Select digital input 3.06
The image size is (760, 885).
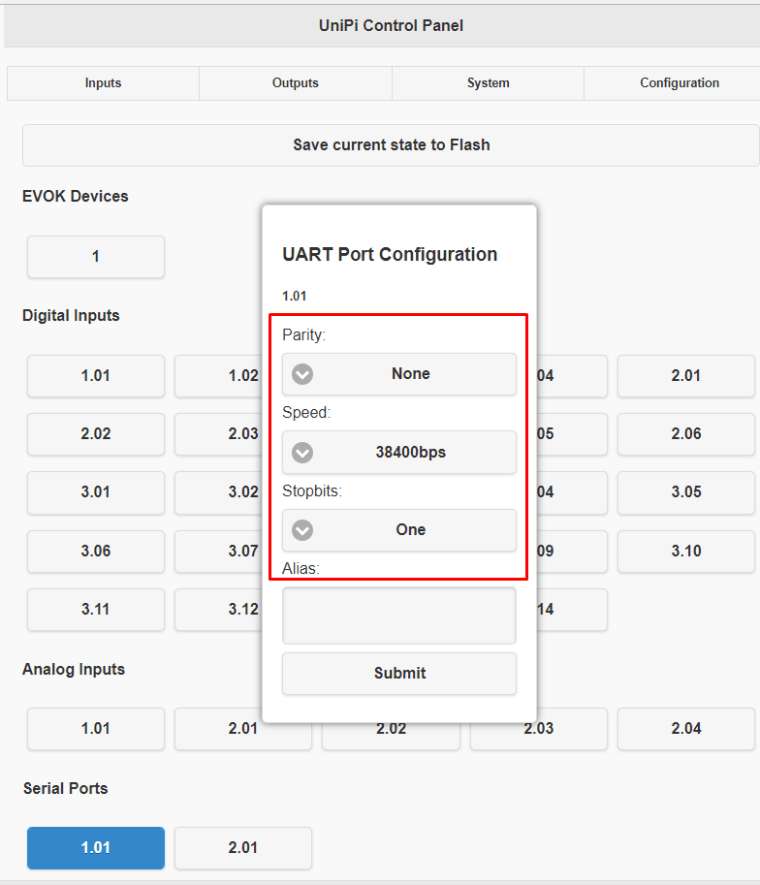pyautogui.click(x=96, y=551)
